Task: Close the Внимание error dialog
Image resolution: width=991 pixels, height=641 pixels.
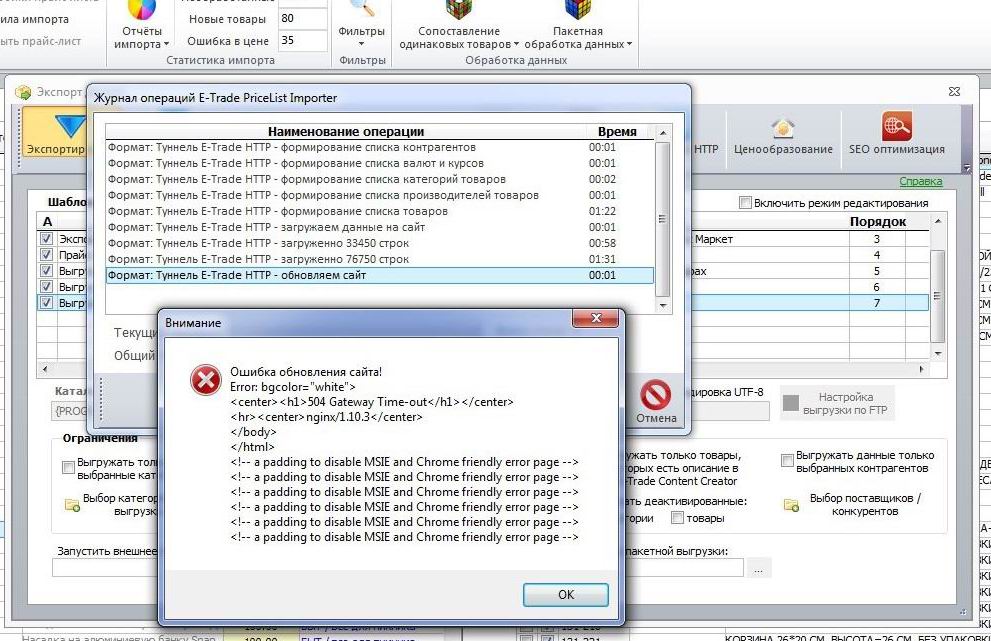Action: (x=595, y=318)
